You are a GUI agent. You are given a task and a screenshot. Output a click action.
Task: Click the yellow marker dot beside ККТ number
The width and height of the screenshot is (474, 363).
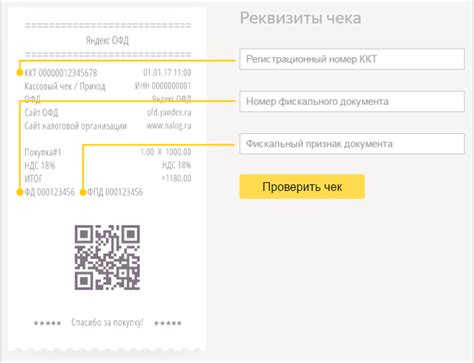(x=20, y=73)
